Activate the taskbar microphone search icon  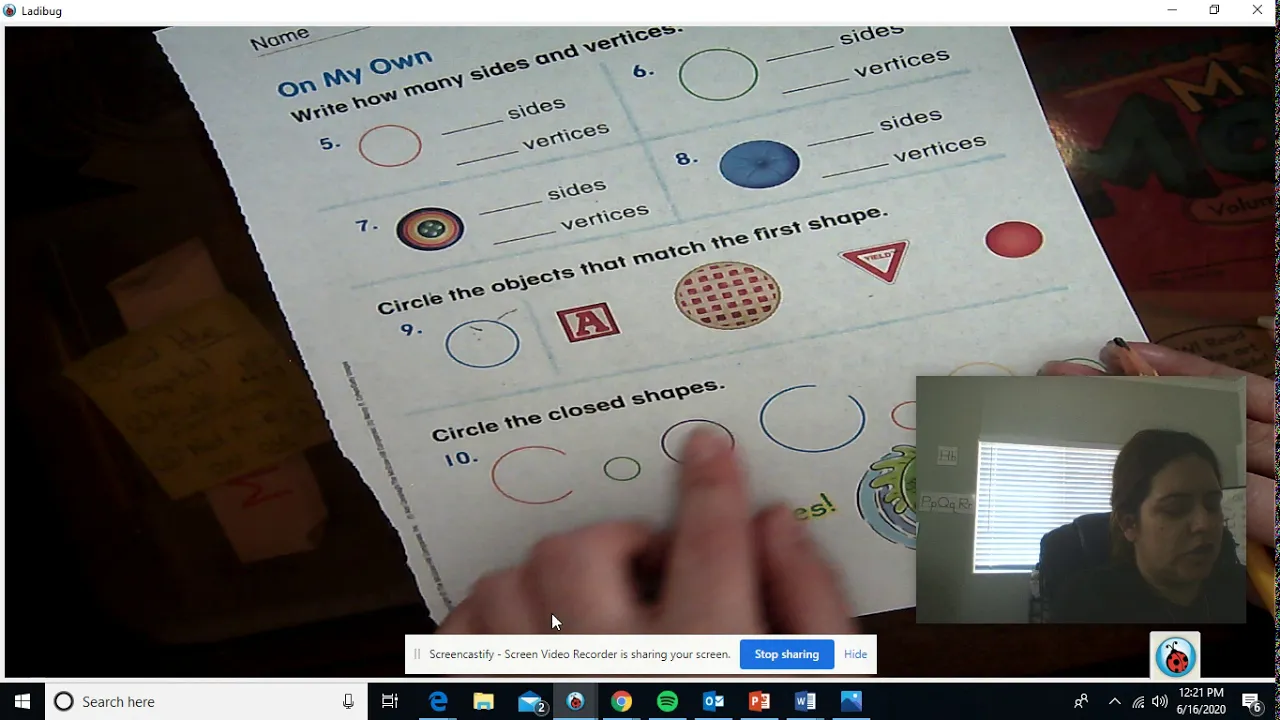[348, 701]
